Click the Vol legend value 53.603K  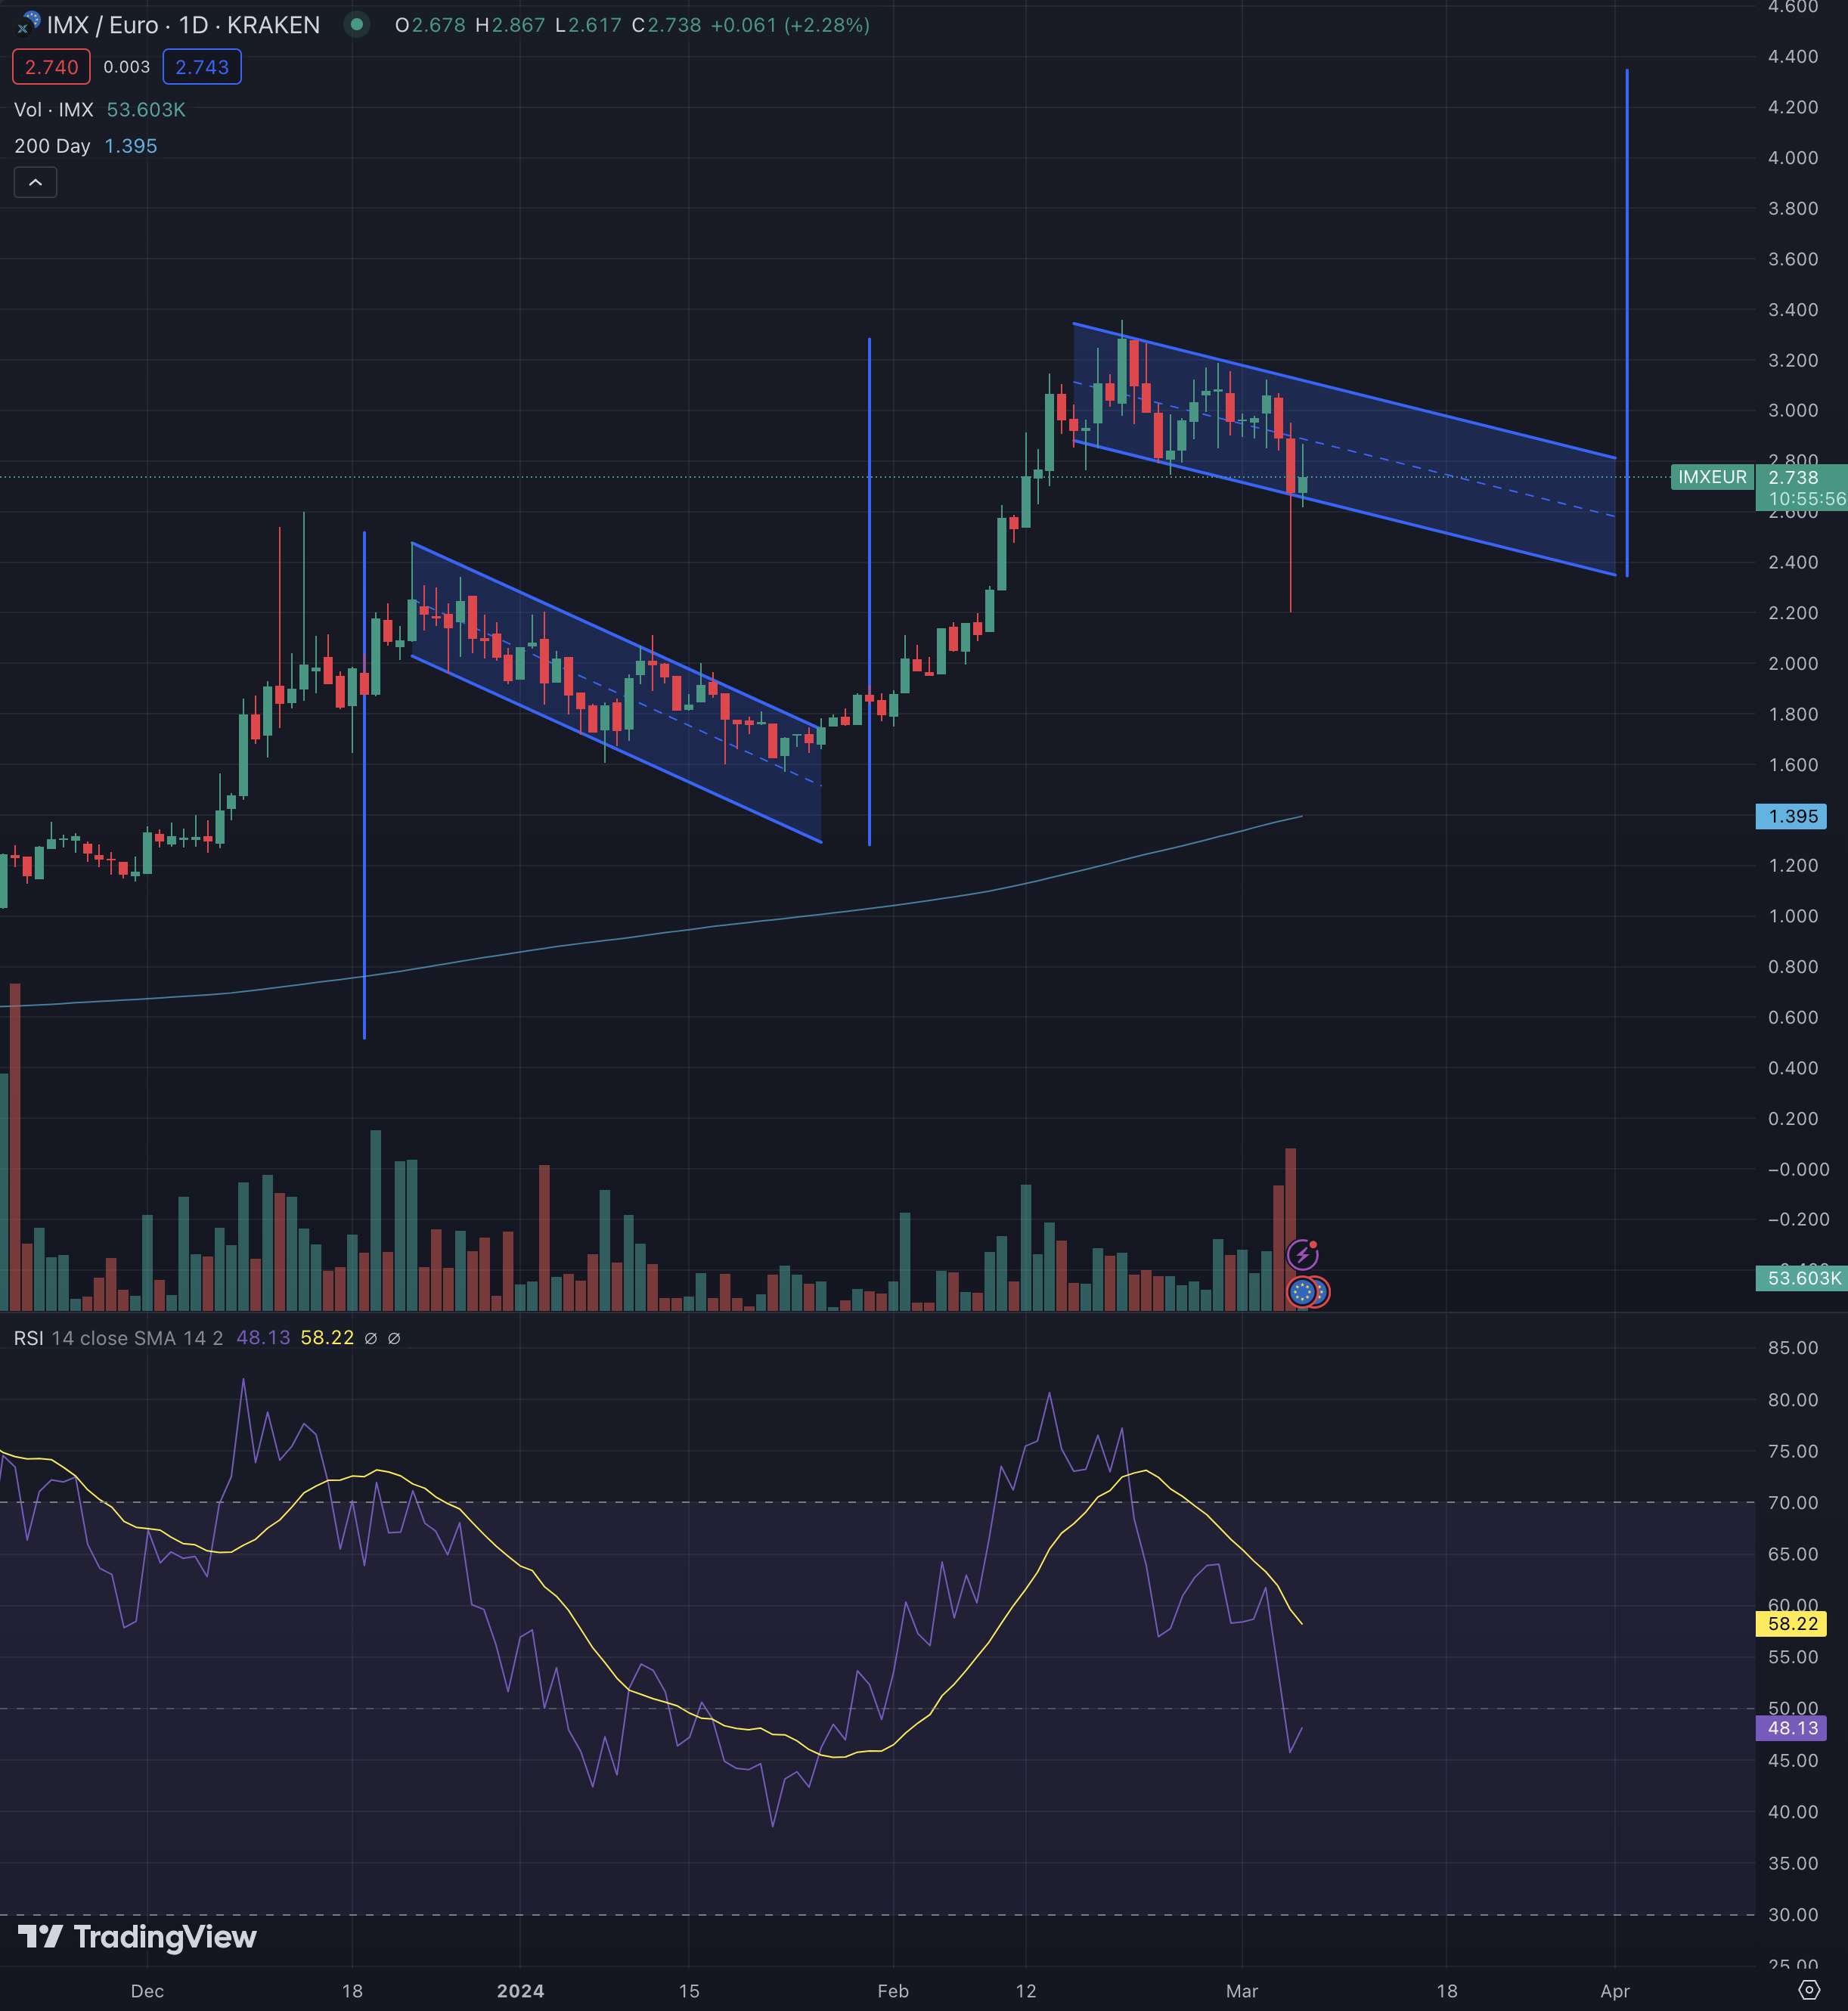coord(146,110)
